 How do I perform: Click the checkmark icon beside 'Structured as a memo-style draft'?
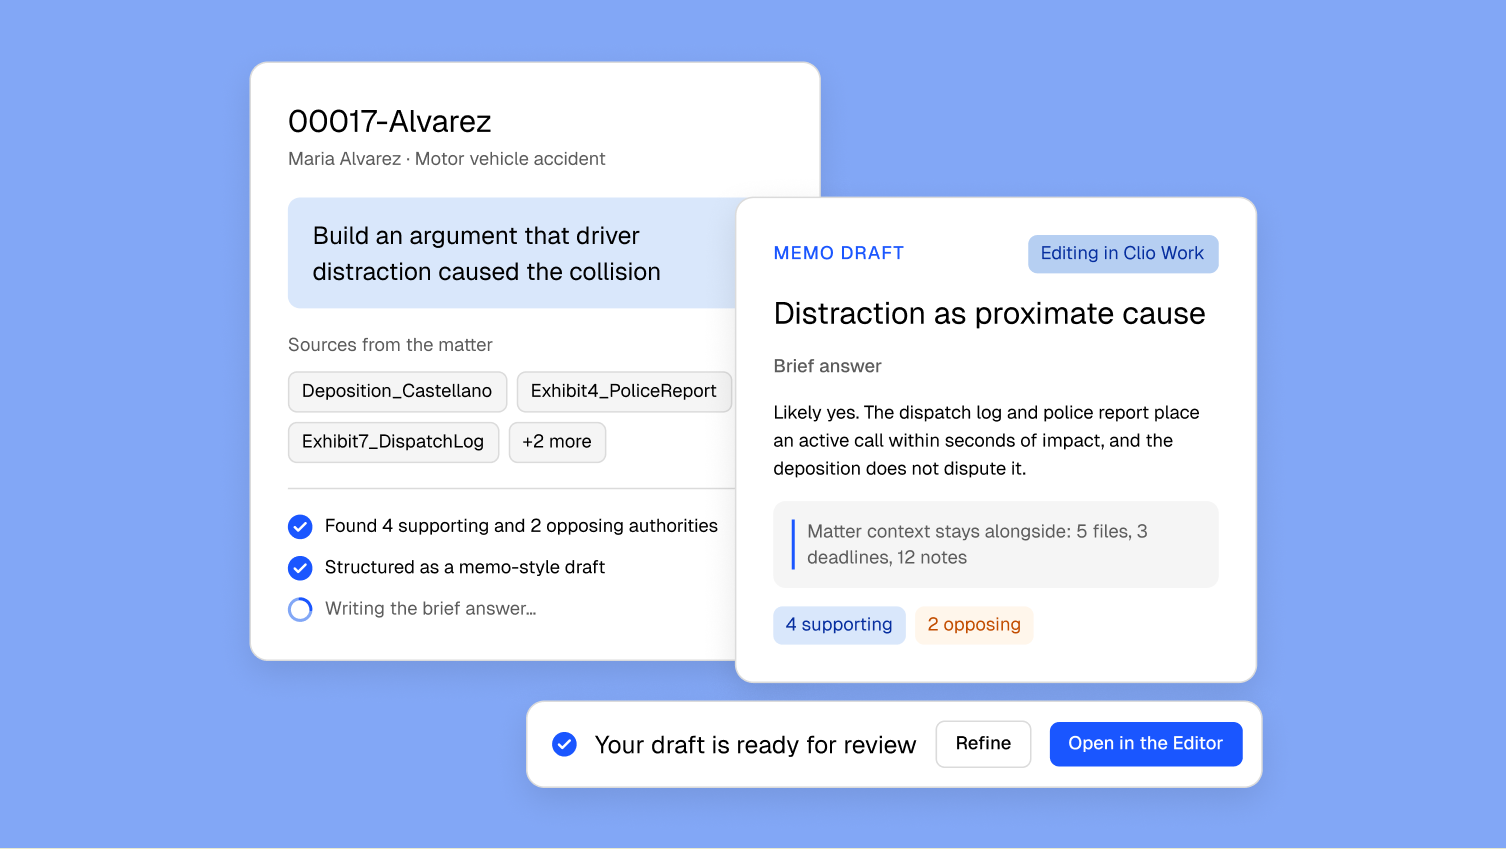300,568
